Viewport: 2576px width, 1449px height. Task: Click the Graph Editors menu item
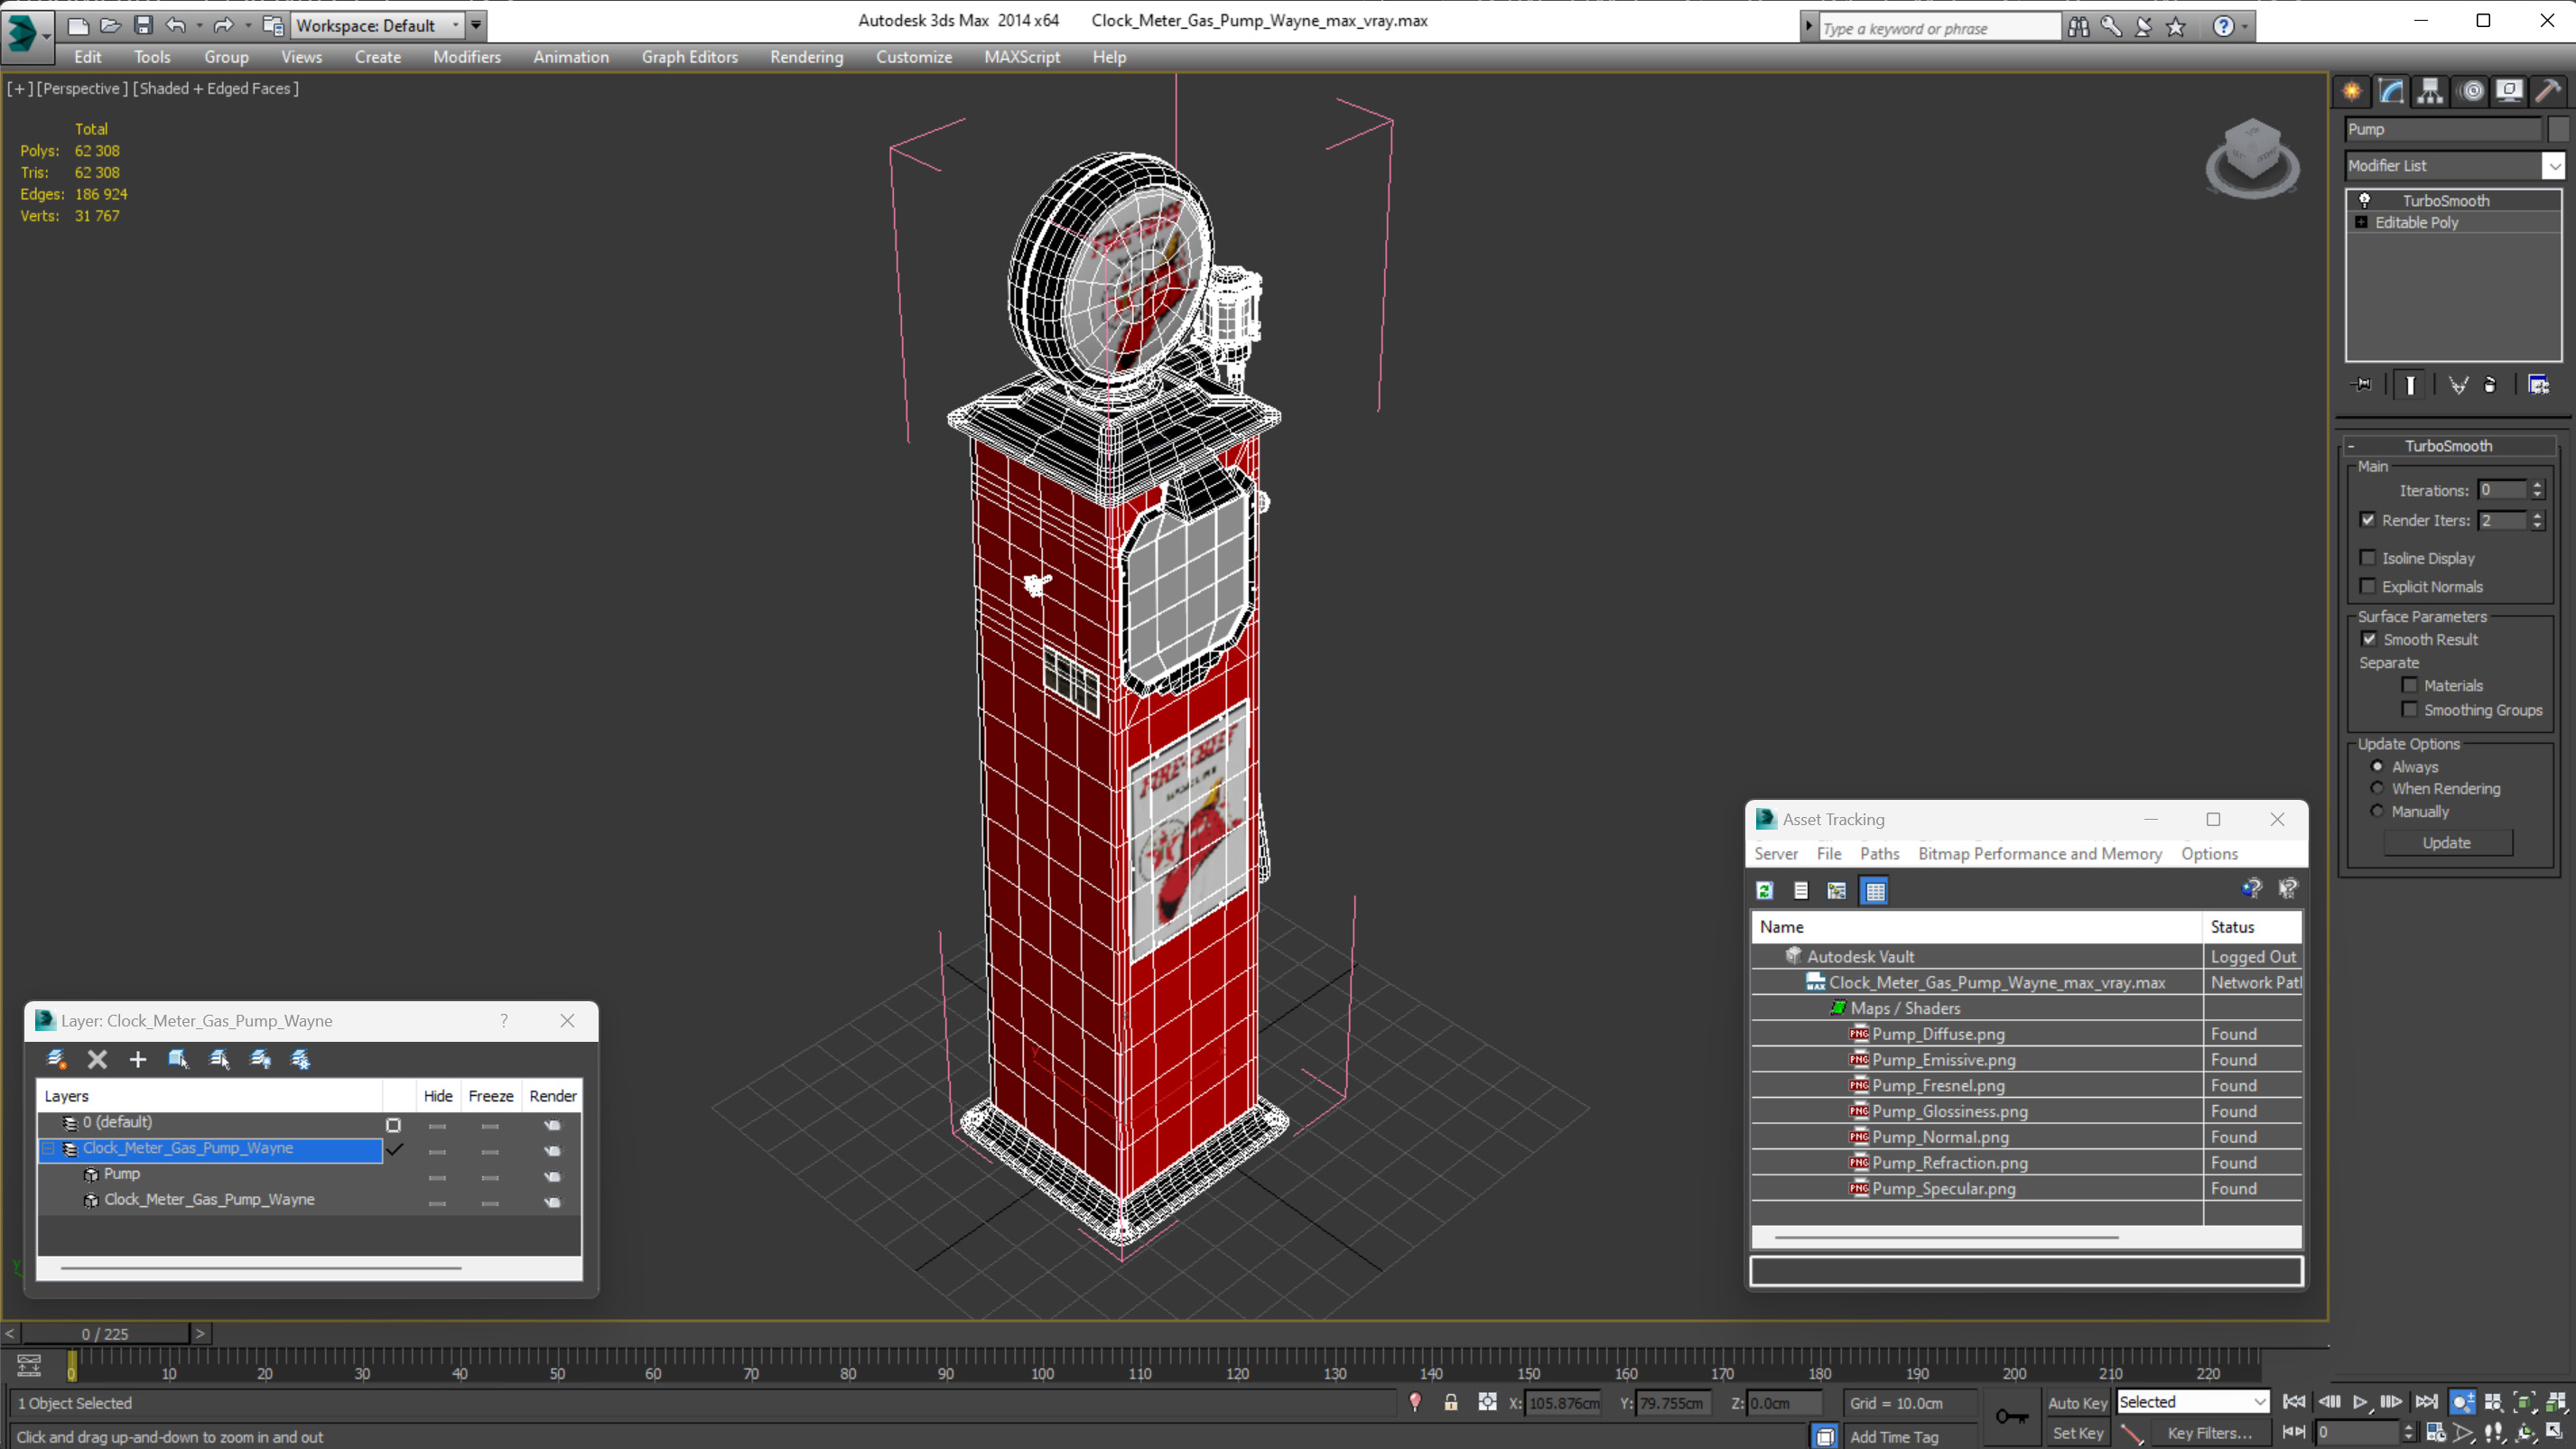tap(690, 57)
